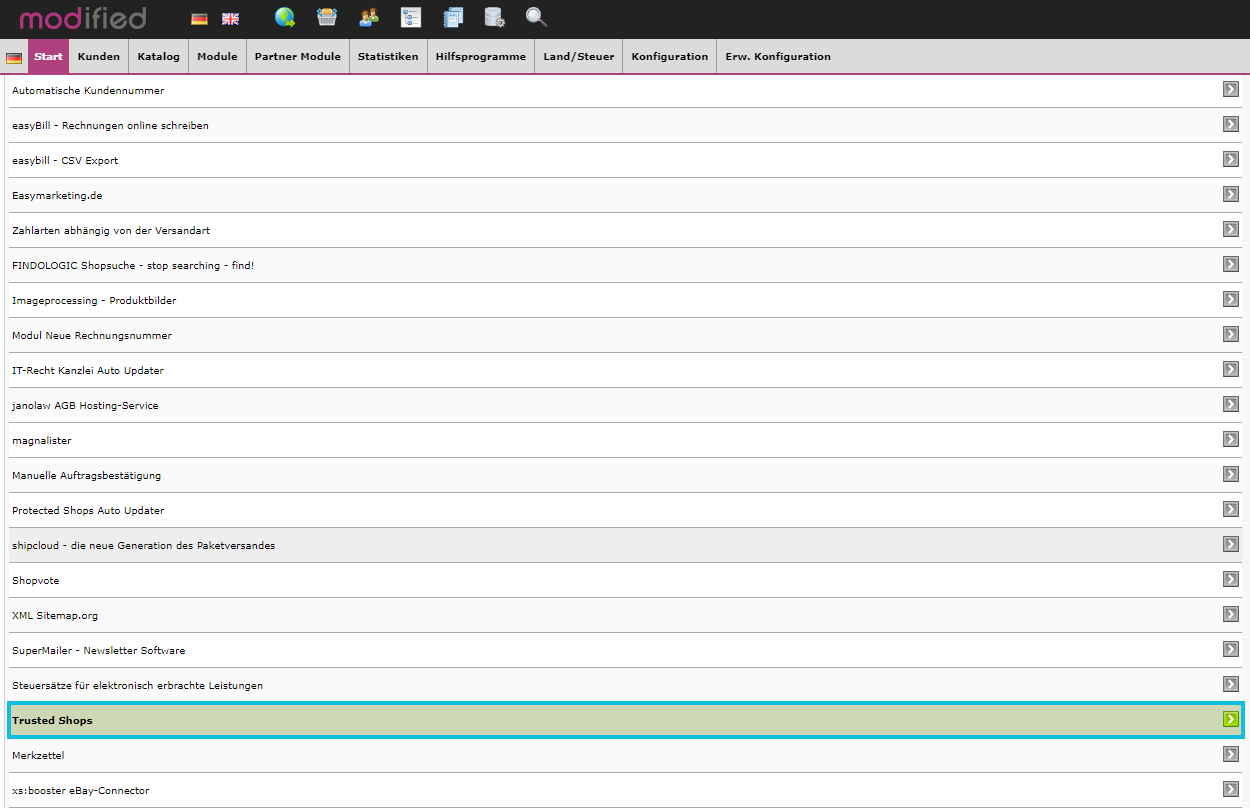
Task: Click the blue notebook pages icon
Action: point(453,17)
